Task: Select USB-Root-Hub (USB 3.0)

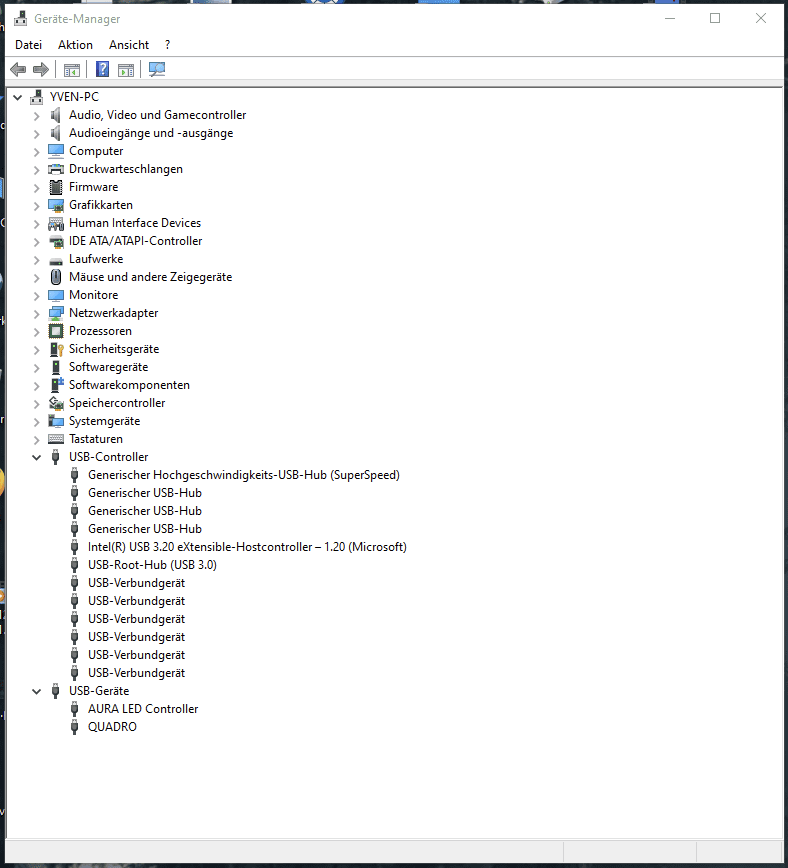Action: 152,565
